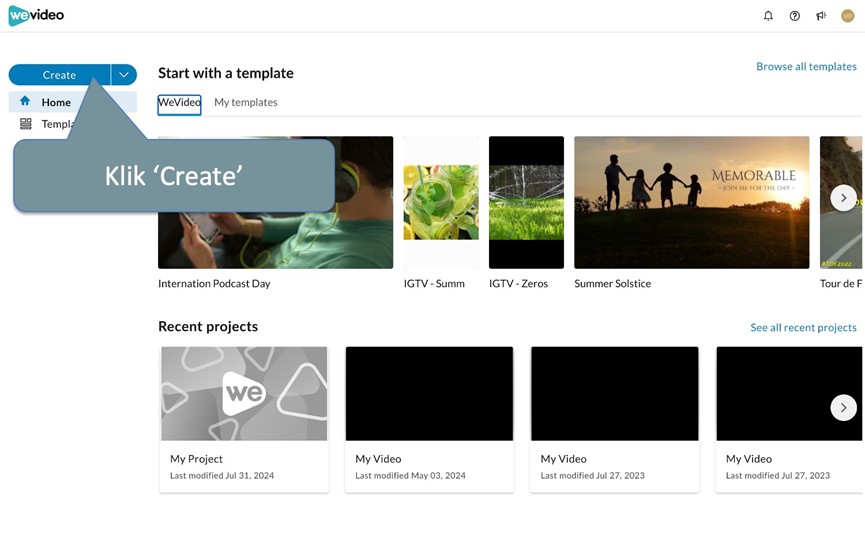Expand the Create dropdown arrow
865x545 pixels.
click(x=124, y=74)
